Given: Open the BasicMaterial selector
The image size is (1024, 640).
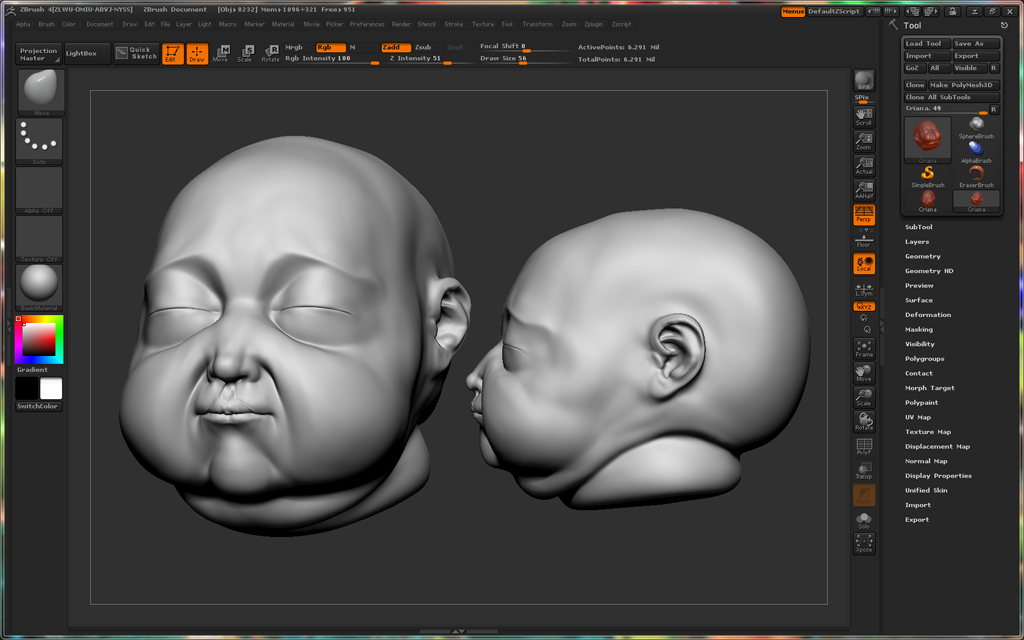Looking at the screenshot, I should tap(40, 287).
